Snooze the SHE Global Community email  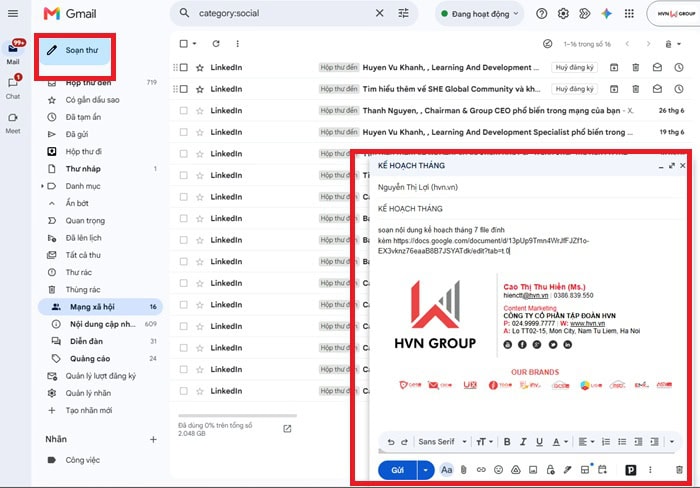pos(679,89)
